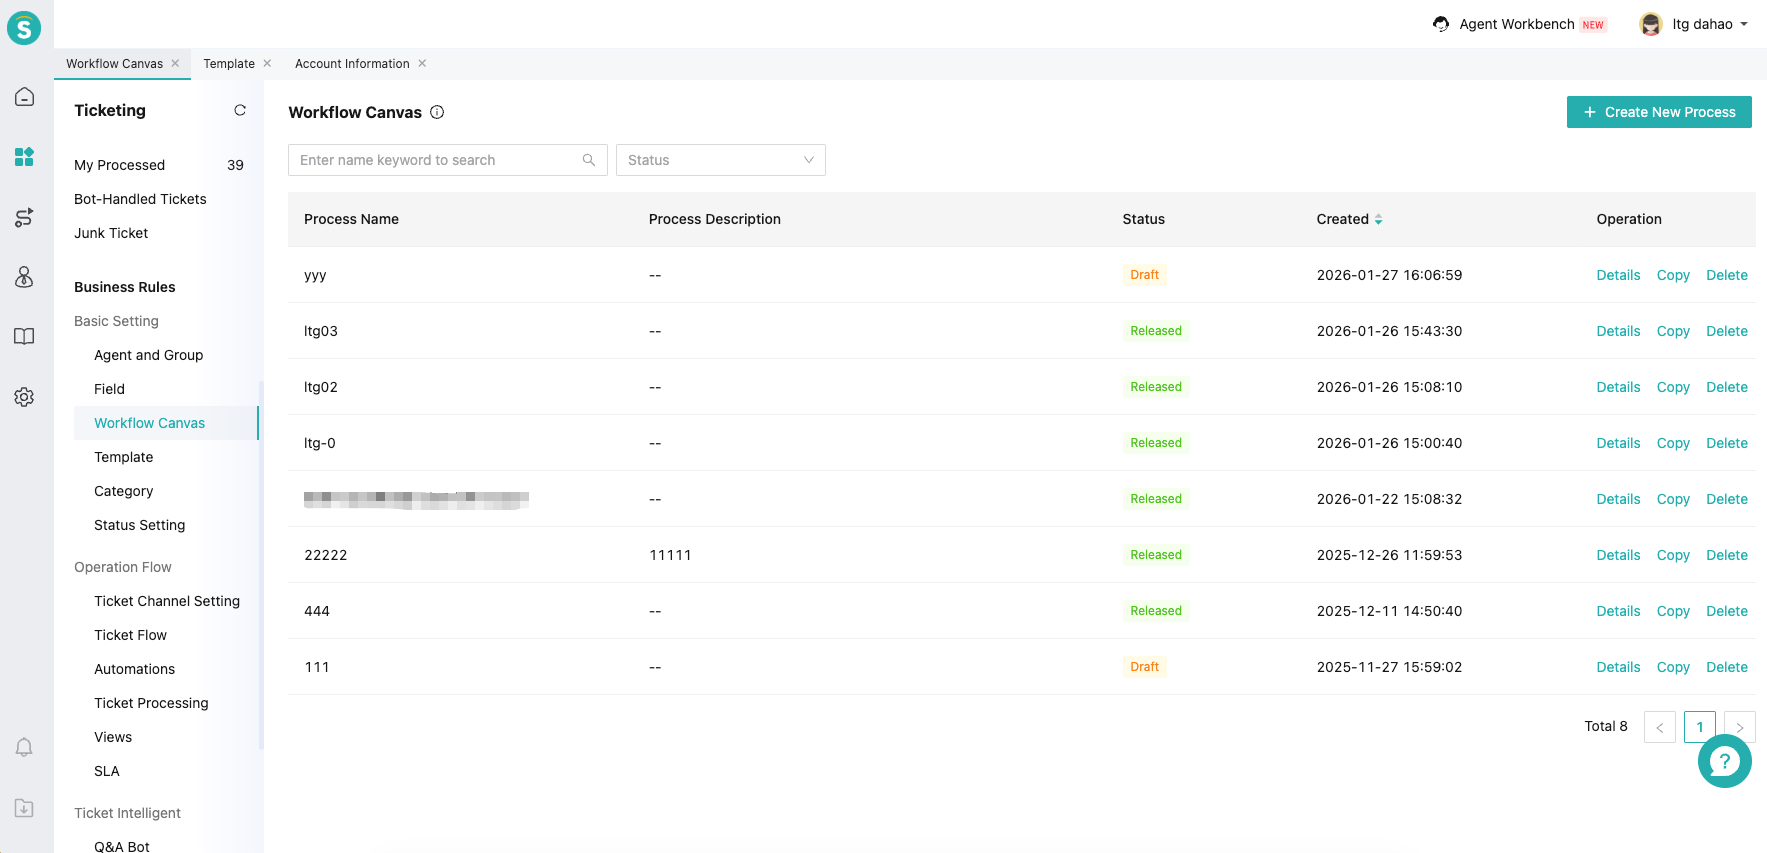
Task: Select Ticket Flow in the sidebar
Action: coord(130,635)
